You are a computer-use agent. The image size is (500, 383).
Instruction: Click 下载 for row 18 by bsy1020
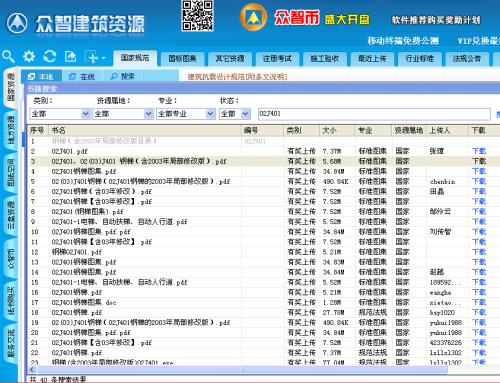point(479,312)
